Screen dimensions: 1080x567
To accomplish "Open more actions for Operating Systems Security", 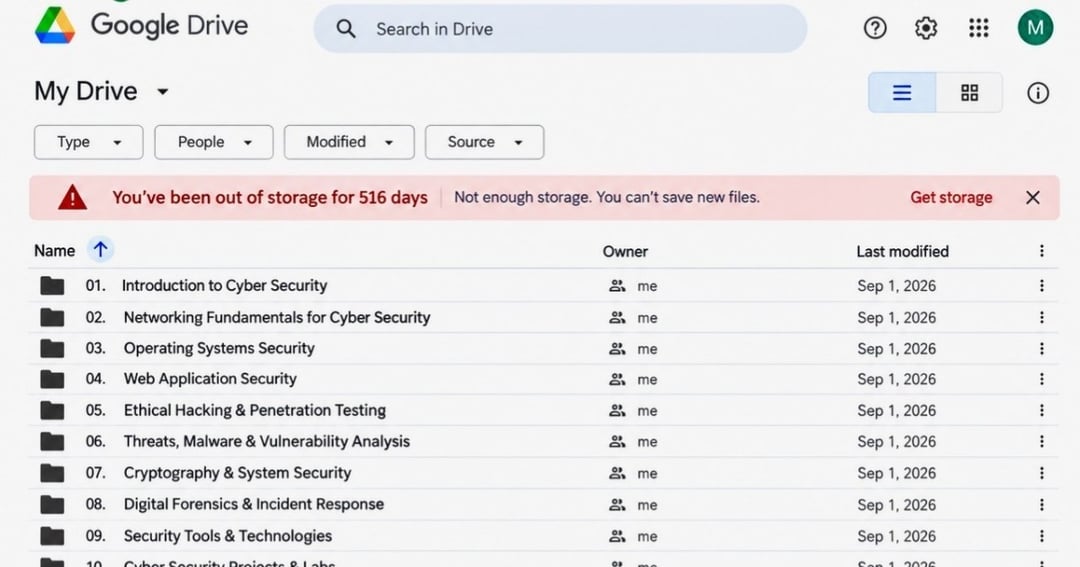I will click(x=1041, y=349).
